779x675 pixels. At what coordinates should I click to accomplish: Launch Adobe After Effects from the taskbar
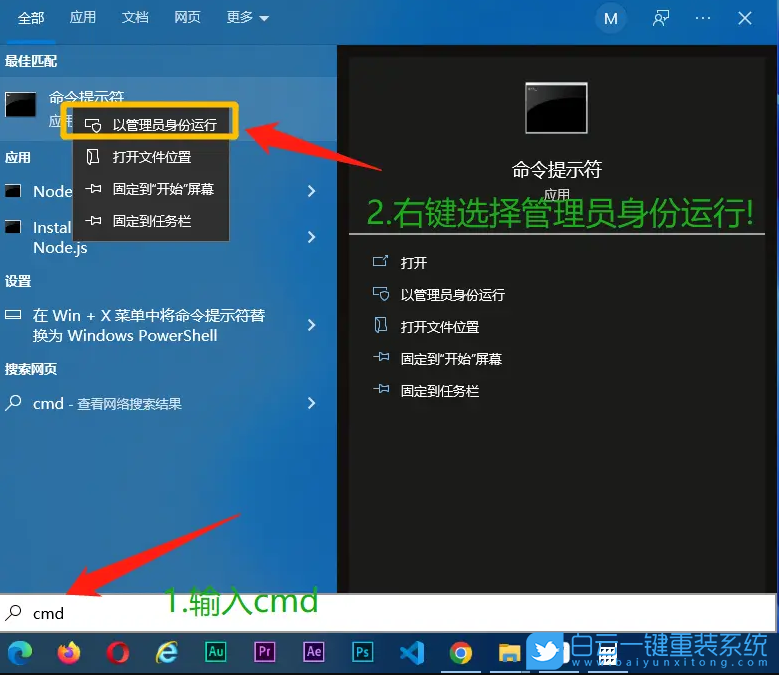[314, 652]
